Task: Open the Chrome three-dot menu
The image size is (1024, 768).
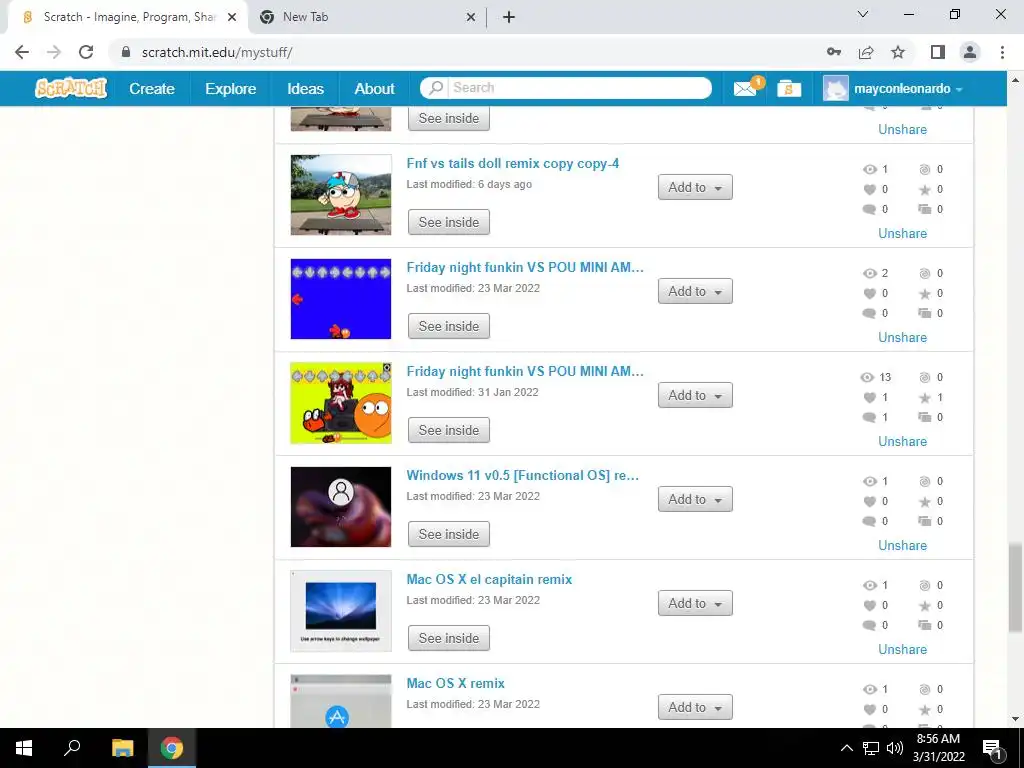Action: pyautogui.click(x=1002, y=52)
